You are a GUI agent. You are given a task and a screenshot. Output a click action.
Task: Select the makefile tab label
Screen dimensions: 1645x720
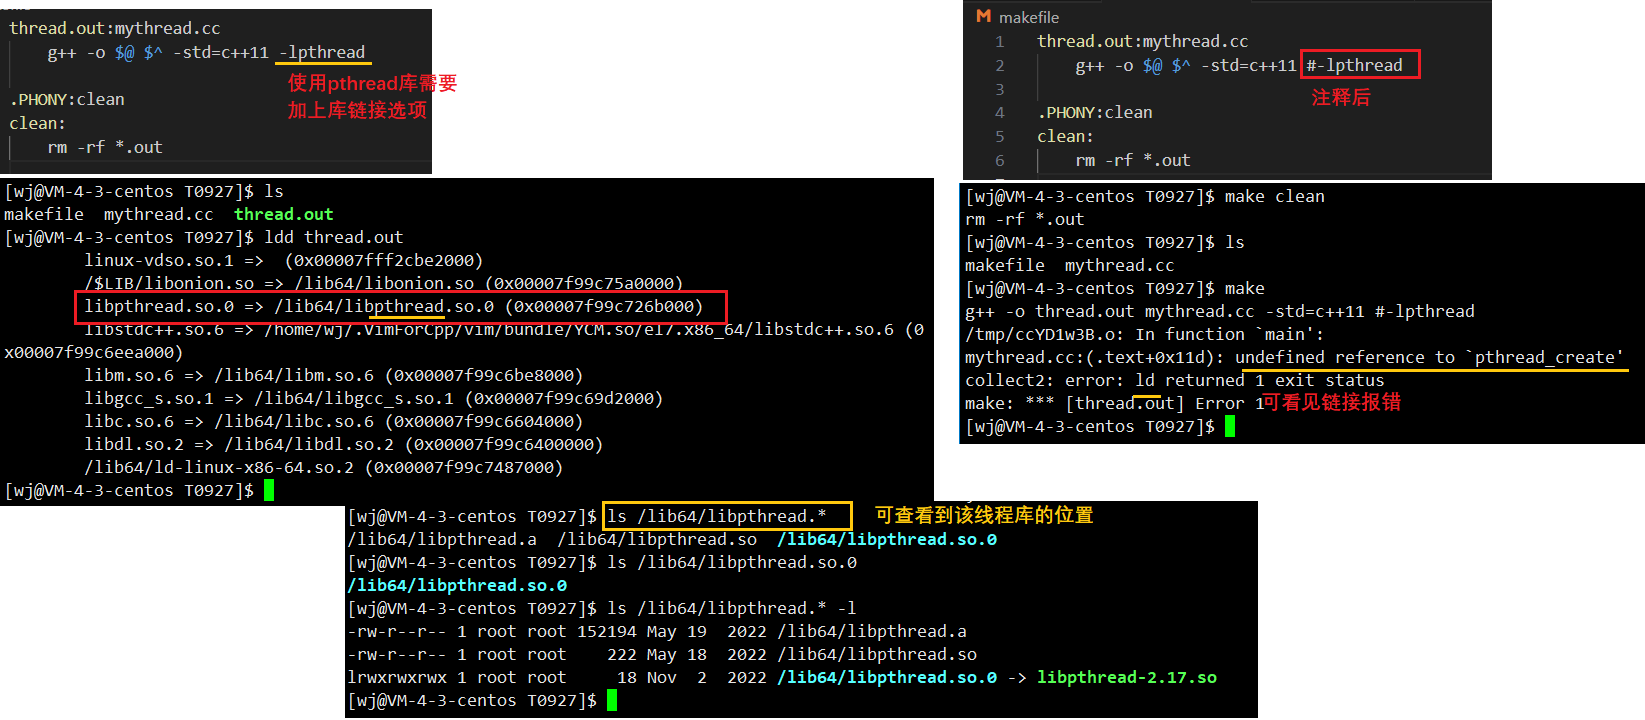[1029, 17]
